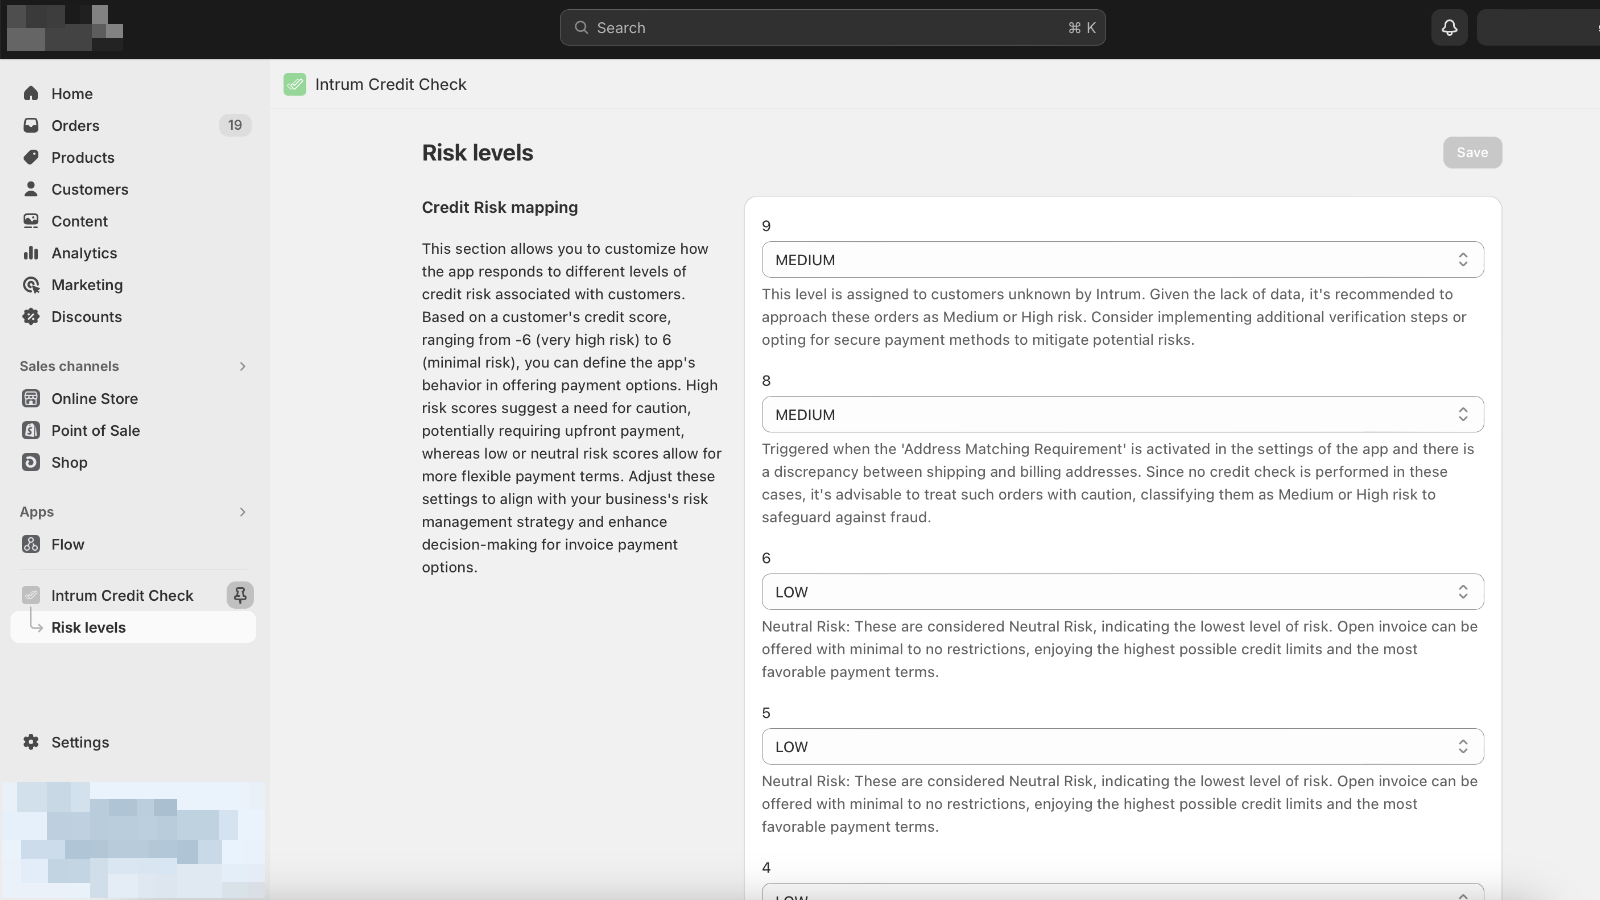This screenshot has height=900, width=1600.
Task: Expand the Apps section chevron
Action: point(242,512)
